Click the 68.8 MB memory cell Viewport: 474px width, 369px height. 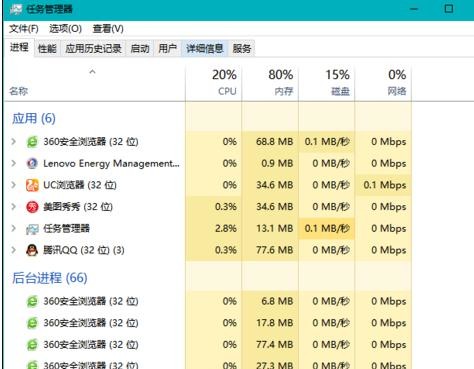[x=270, y=142]
